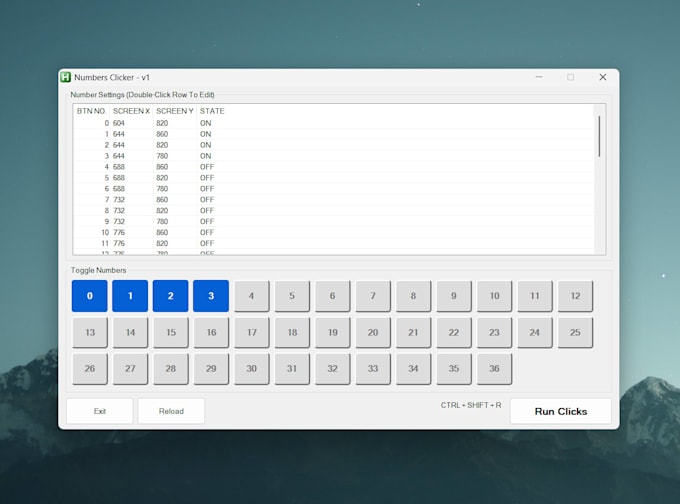Screen dimensions: 680x504
Task: Disable the blue number 3 toggle
Action: pos(211,296)
